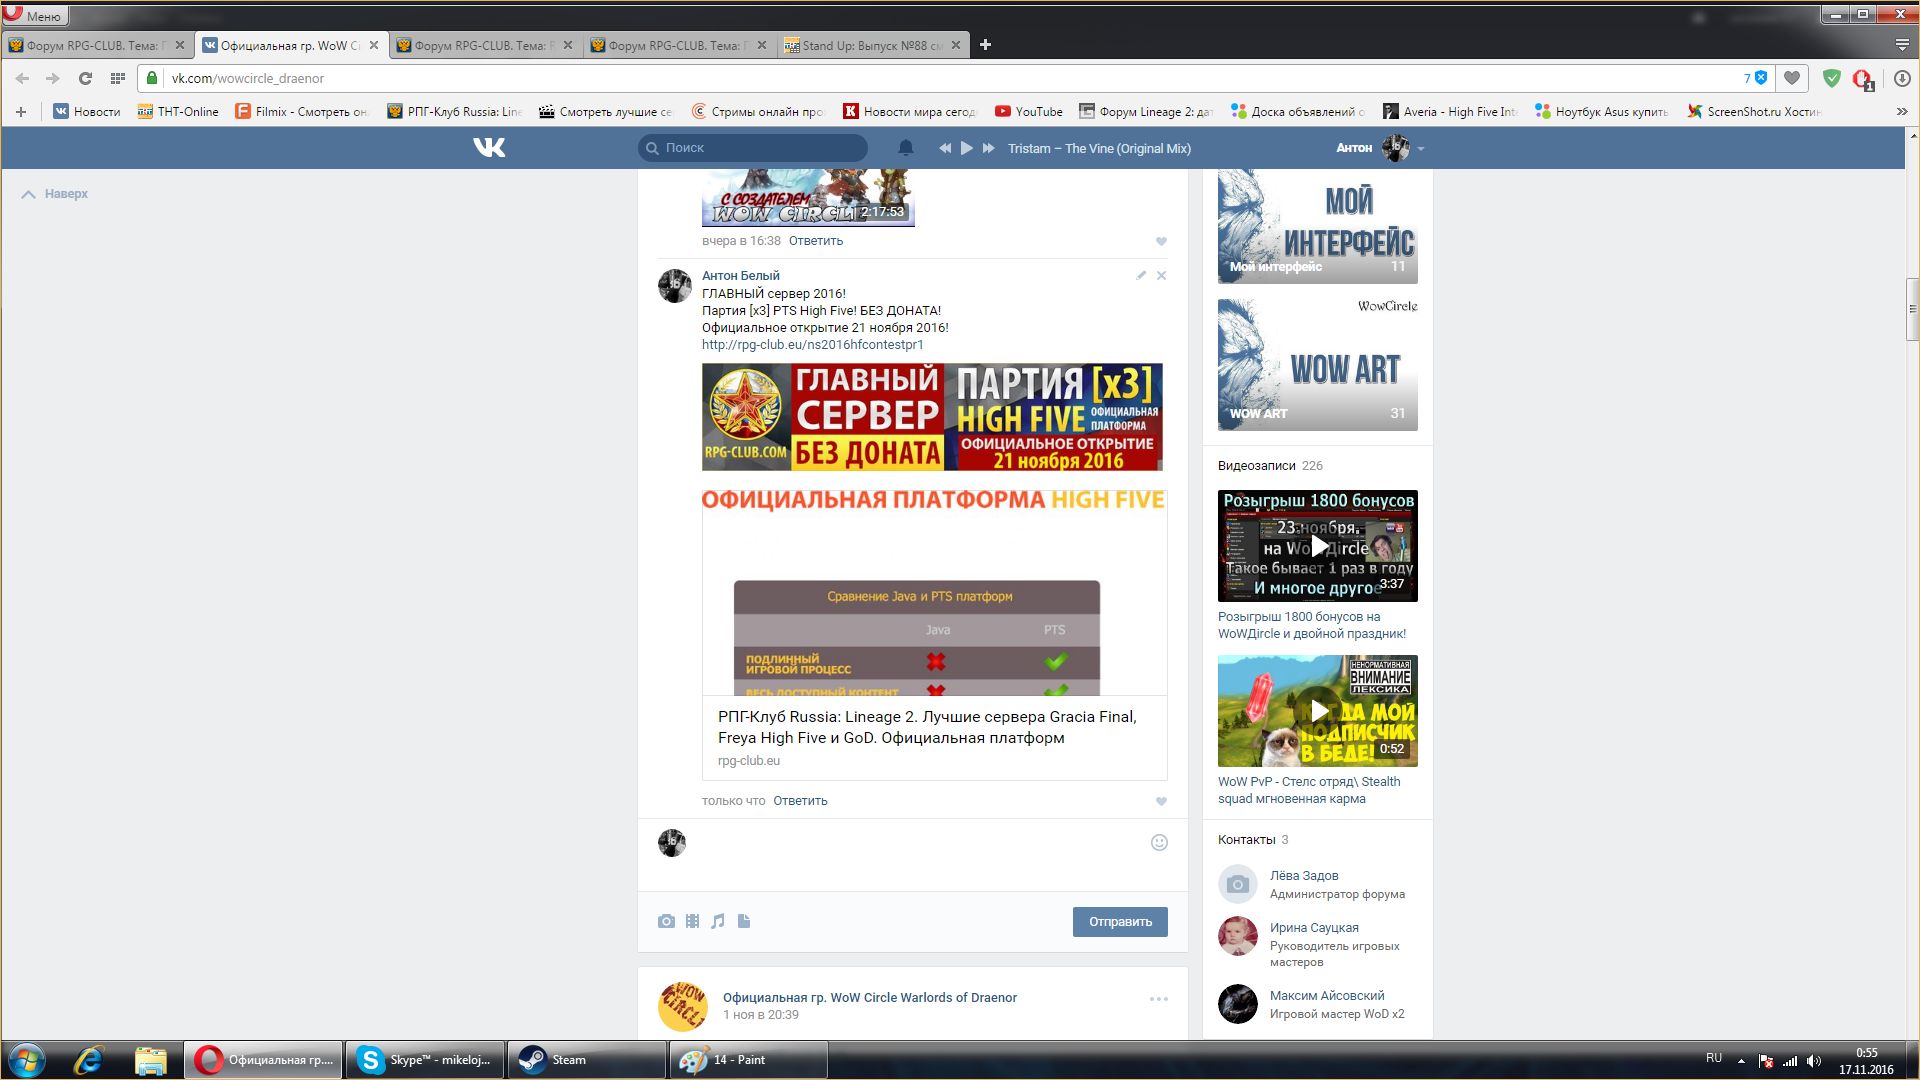The width and height of the screenshot is (1920, 1080).
Task: Open the Skype taskbar item
Action: click(x=425, y=1060)
